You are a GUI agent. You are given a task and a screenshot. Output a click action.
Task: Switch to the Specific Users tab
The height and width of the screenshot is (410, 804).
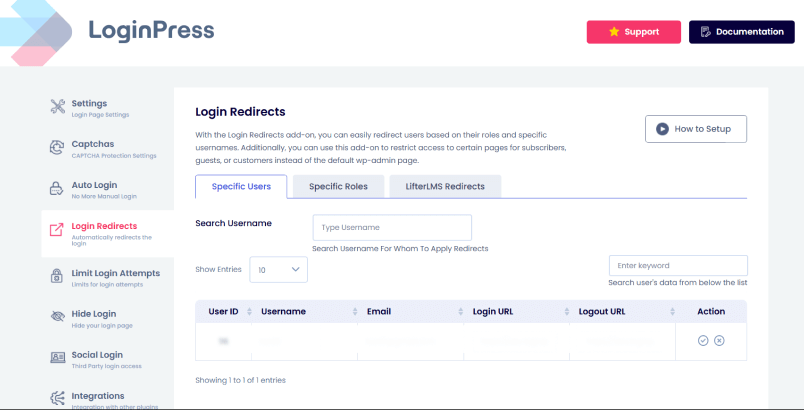pyautogui.click(x=241, y=187)
